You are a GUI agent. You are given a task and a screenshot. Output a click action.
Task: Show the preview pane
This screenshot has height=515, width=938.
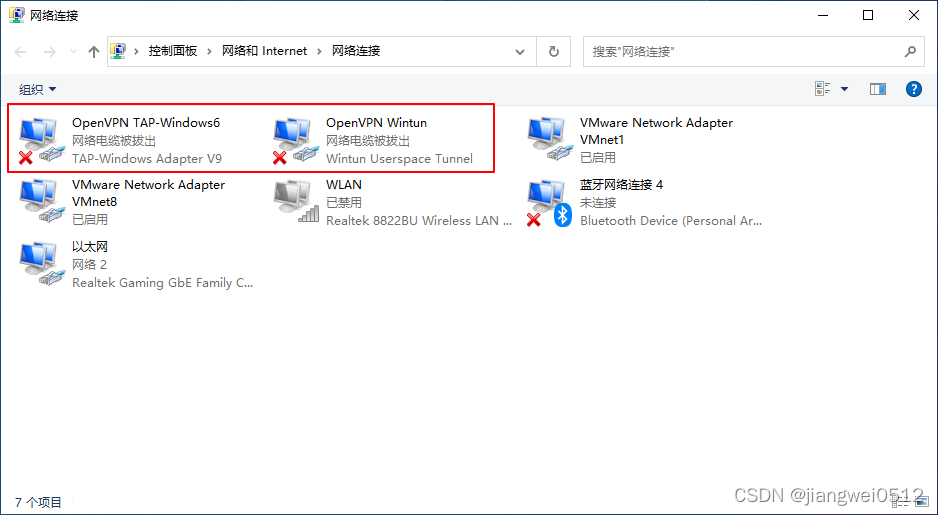878,89
